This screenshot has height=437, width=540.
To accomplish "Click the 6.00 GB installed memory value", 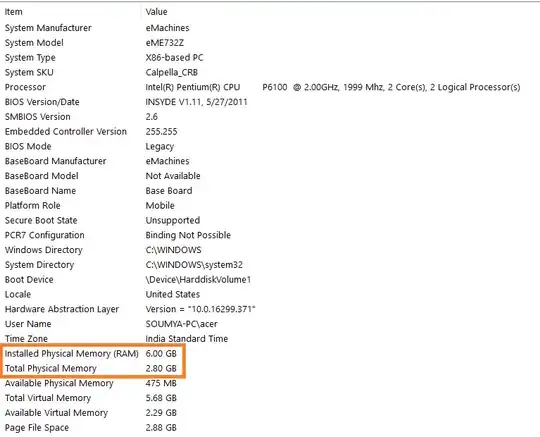I will pyautogui.click(x=161, y=354).
